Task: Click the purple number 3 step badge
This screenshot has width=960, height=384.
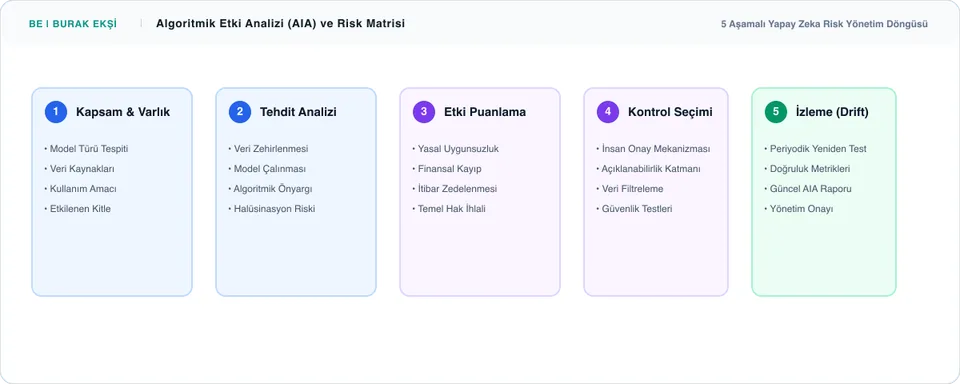Action: (424, 112)
